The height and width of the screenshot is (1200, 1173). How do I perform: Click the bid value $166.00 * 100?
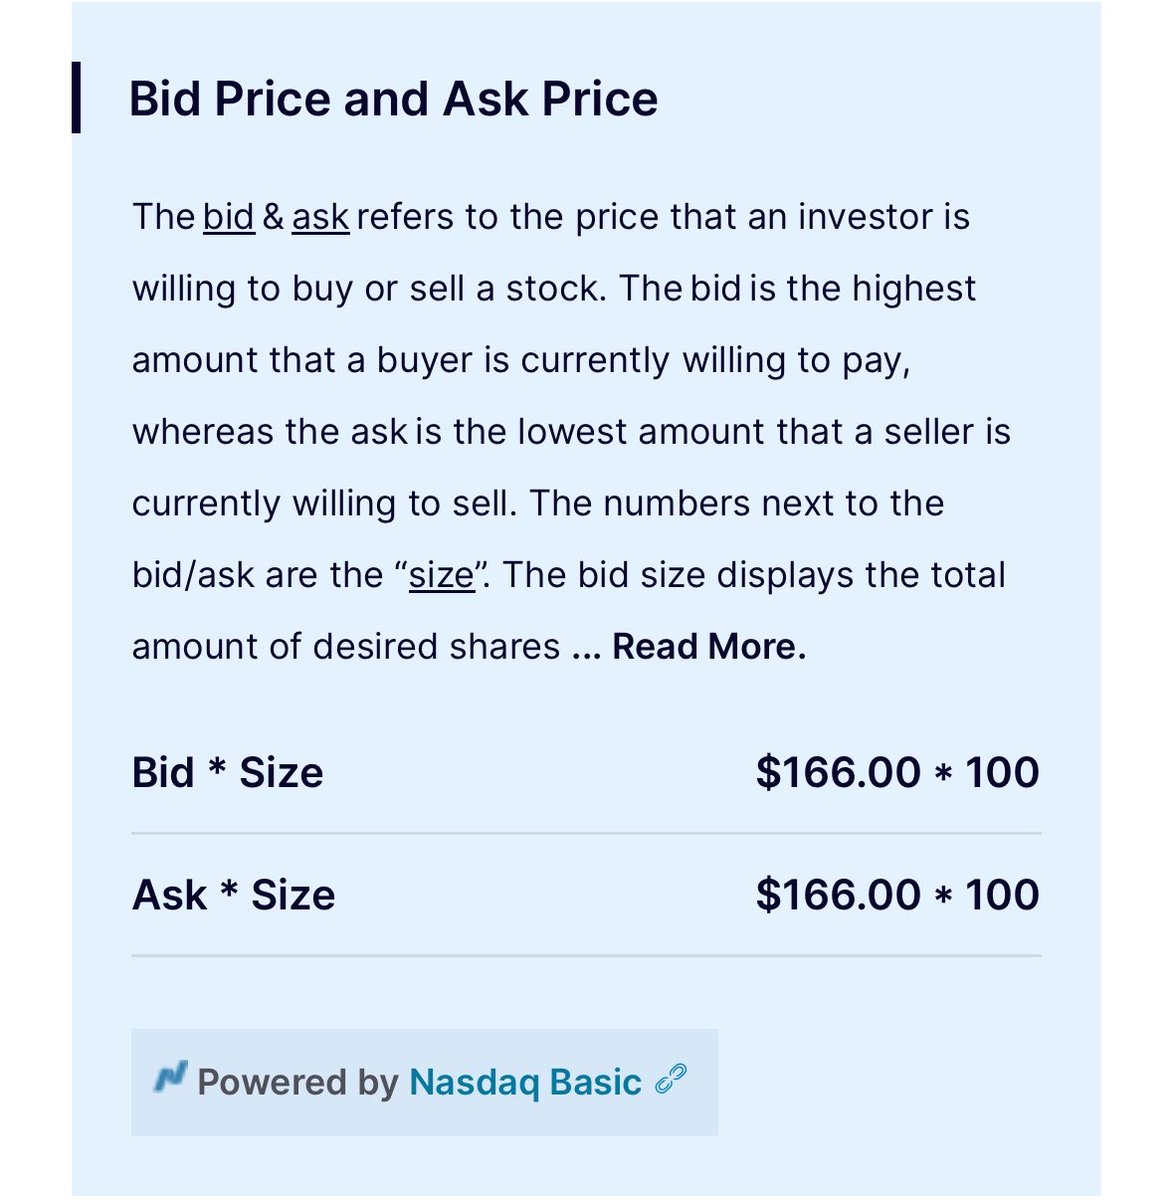[x=898, y=772]
